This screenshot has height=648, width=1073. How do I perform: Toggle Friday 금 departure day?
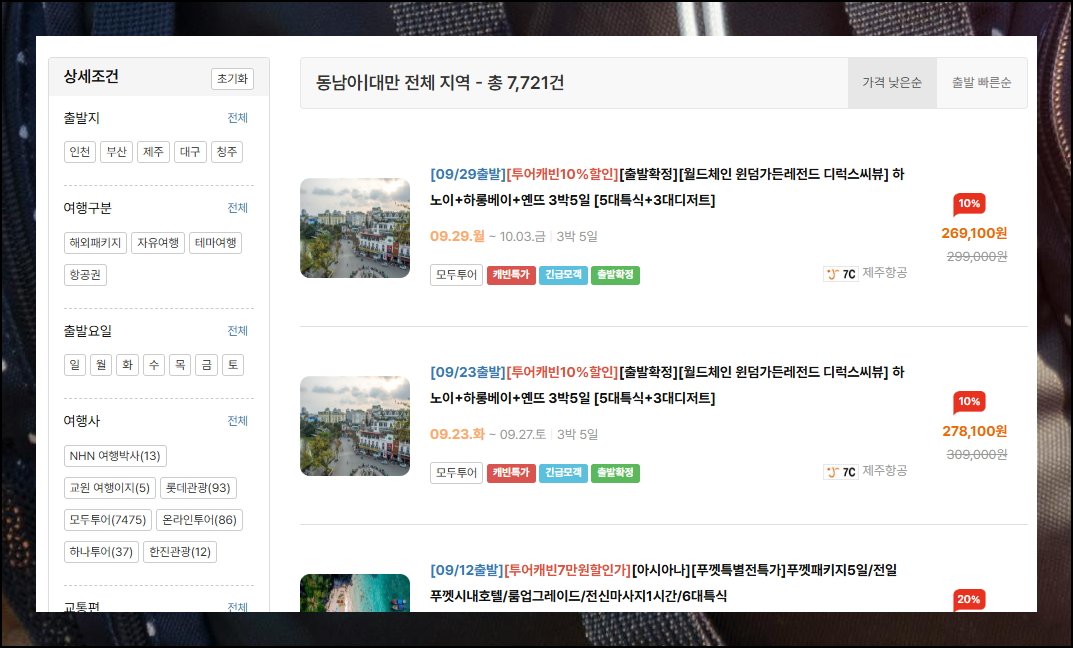(x=207, y=365)
